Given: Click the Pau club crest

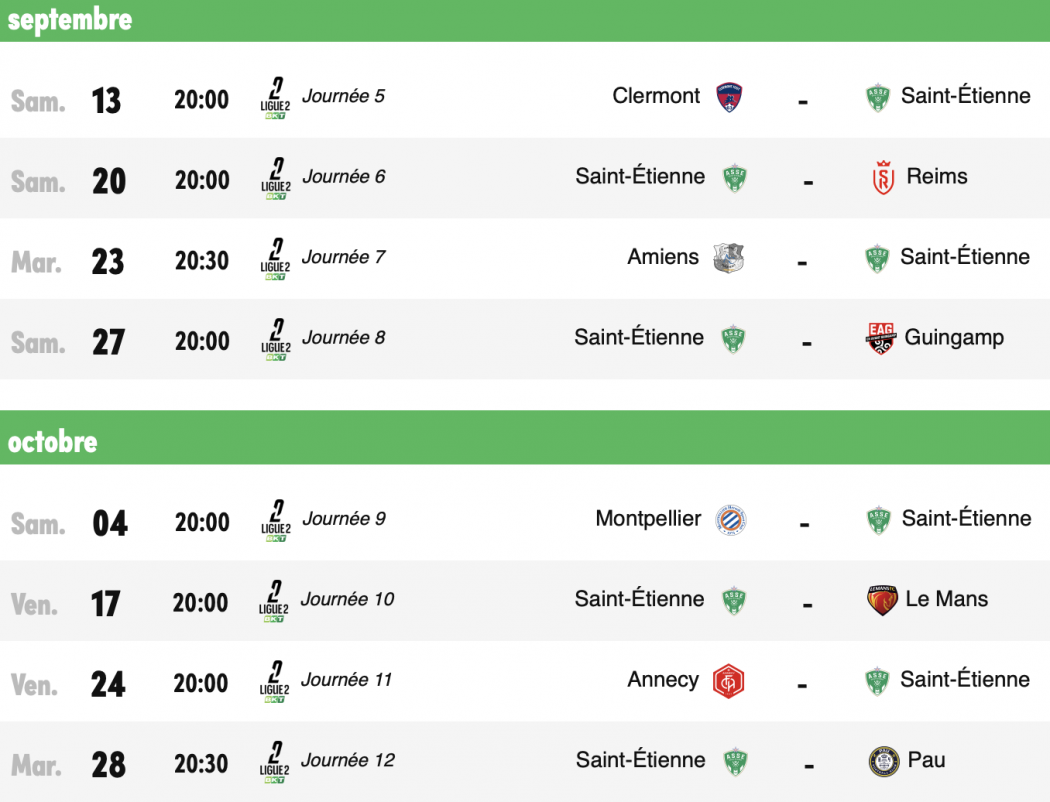Looking at the screenshot, I should click(x=883, y=761).
